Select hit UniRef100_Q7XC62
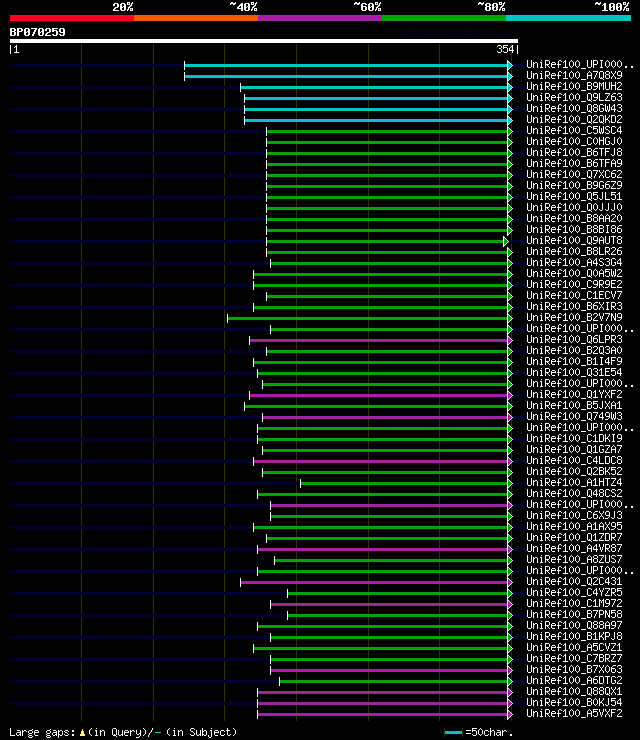 (574, 175)
